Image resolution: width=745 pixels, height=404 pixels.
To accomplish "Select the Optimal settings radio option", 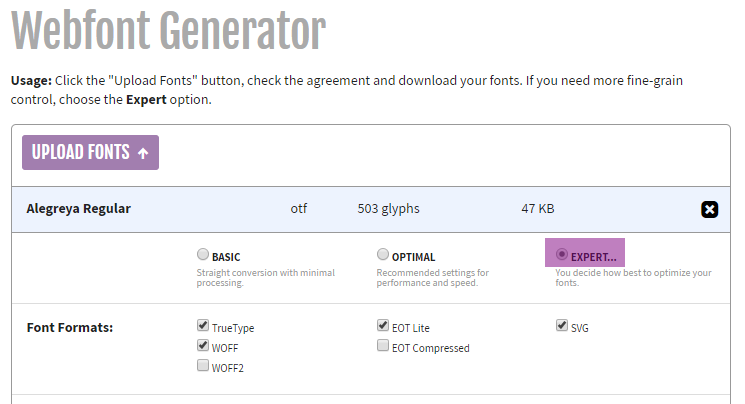I will [383, 254].
